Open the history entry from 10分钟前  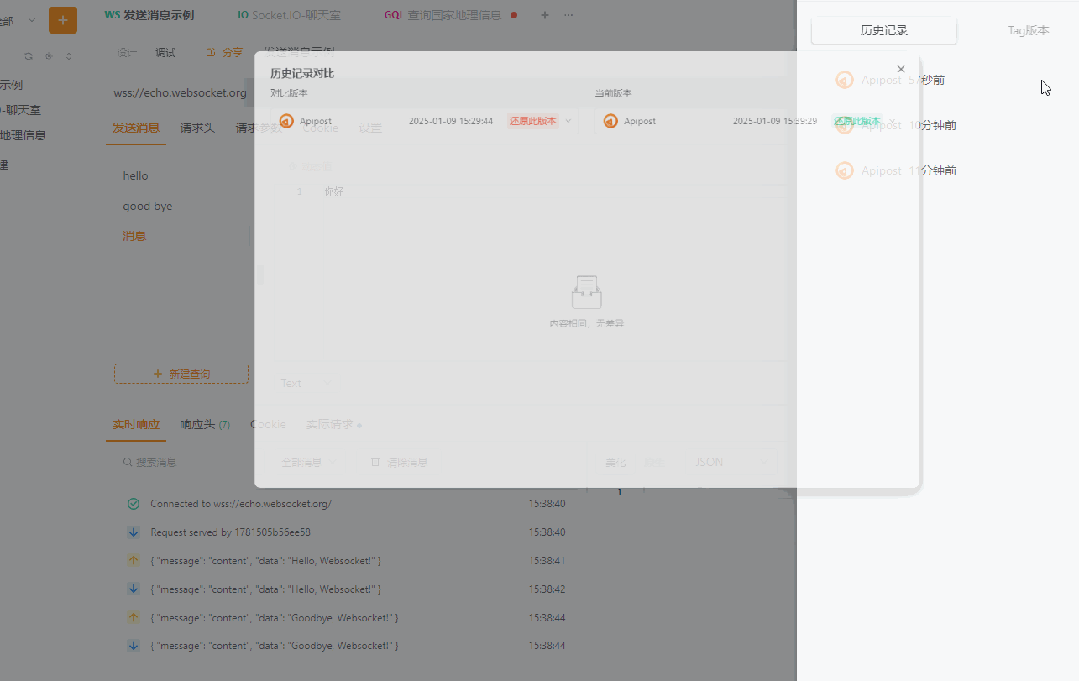[895, 125]
